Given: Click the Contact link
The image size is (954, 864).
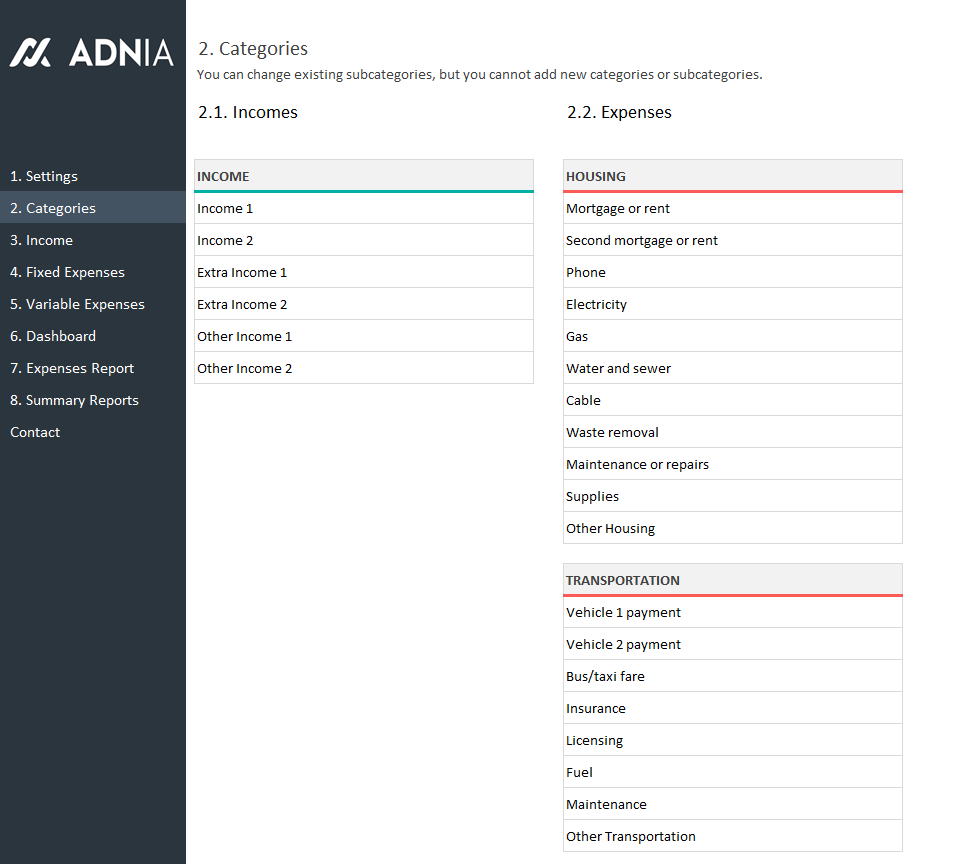Looking at the screenshot, I should 35,432.
